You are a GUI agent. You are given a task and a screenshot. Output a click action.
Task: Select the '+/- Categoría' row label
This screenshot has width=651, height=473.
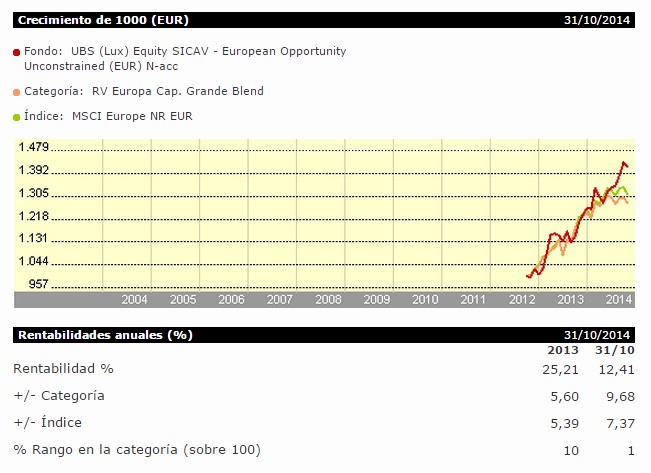(x=59, y=396)
